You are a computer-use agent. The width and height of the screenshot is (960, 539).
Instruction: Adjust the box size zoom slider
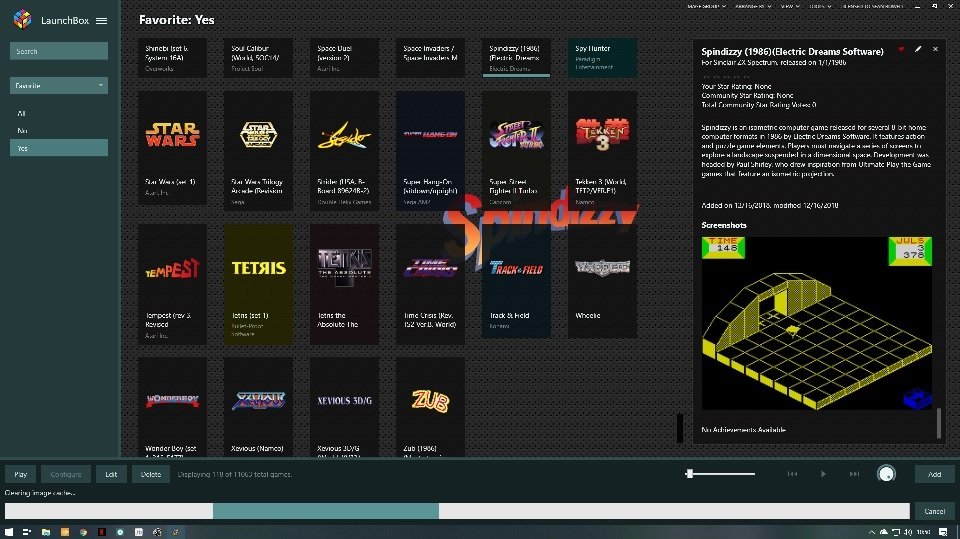pyautogui.click(x=720, y=473)
